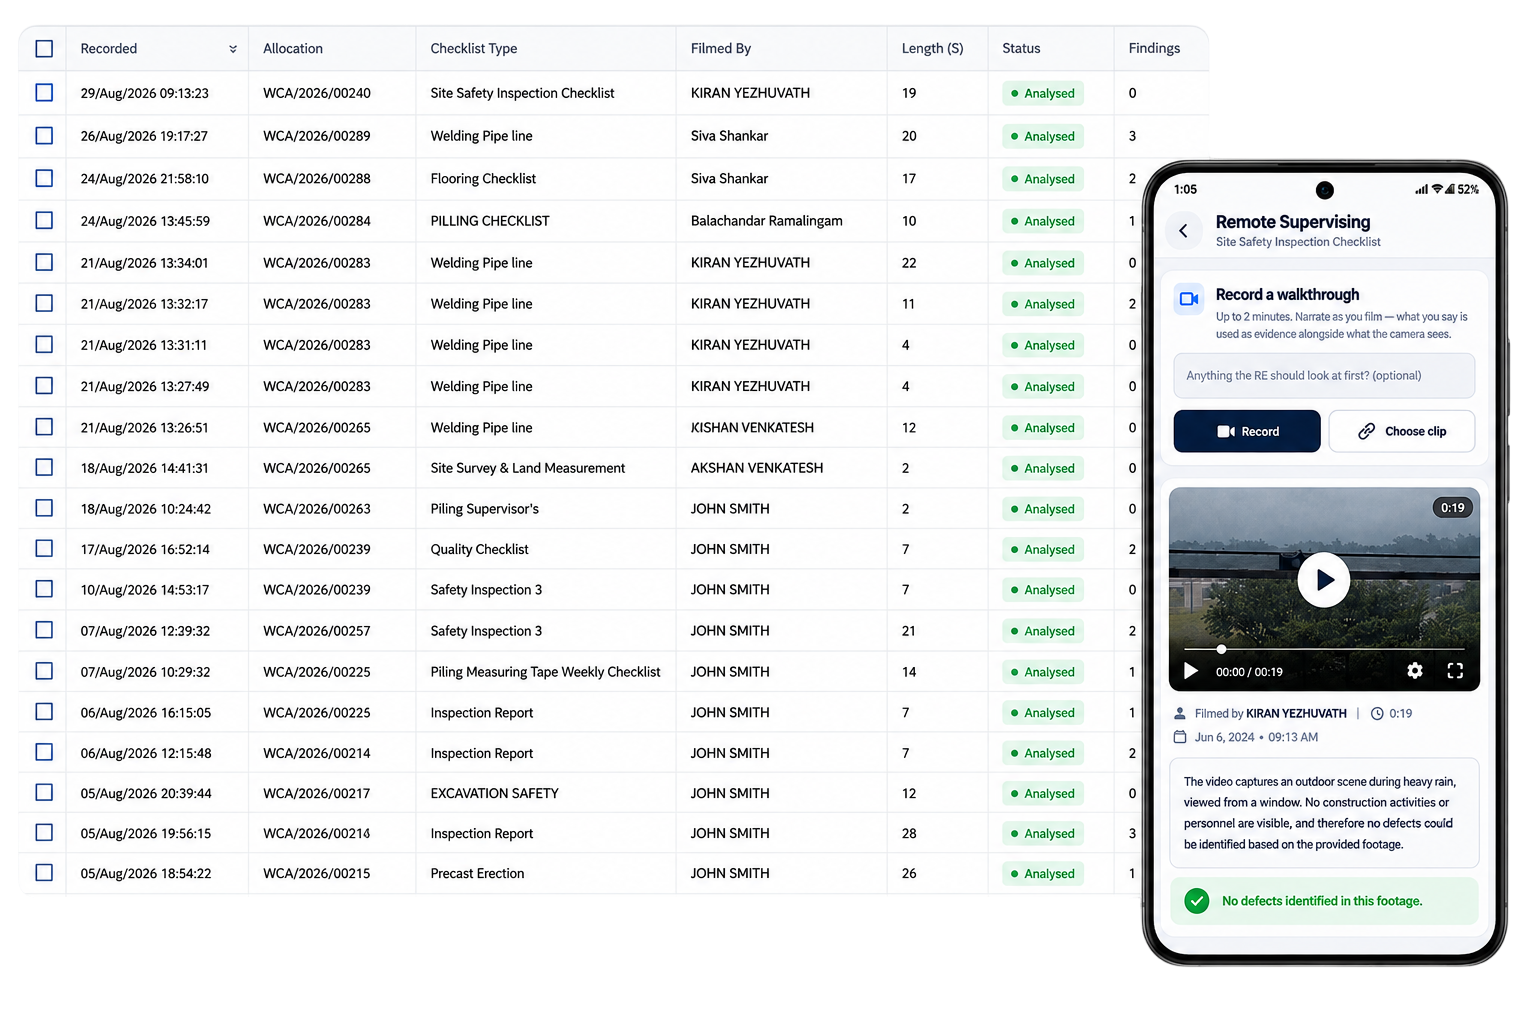Click the small play icon in video controls
The height and width of the screenshot is (1024, 1536).
tap(1191, 671)
